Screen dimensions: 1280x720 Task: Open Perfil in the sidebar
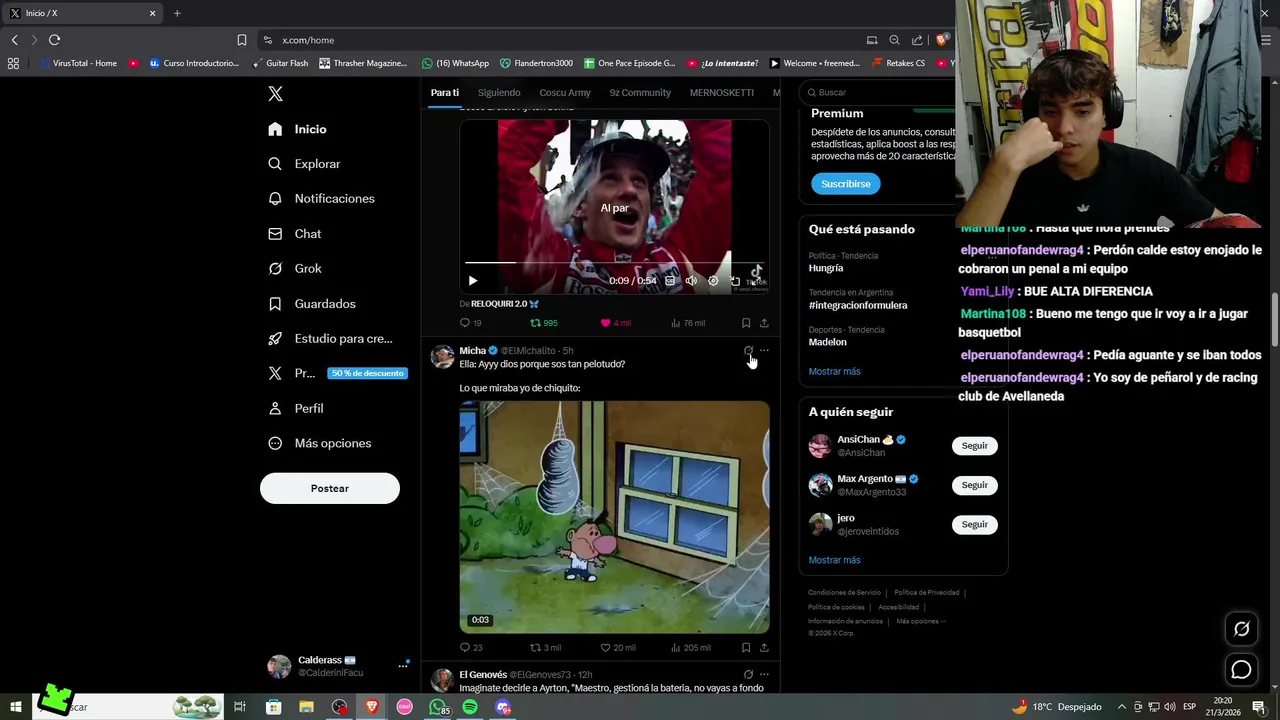pyautogui.click(x=296, y=408)
